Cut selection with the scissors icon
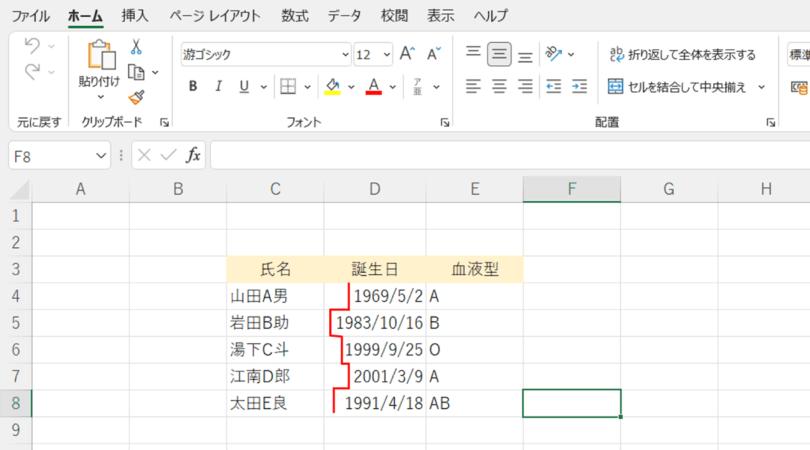This screenshot has height=450, width=810. point(136,47)
